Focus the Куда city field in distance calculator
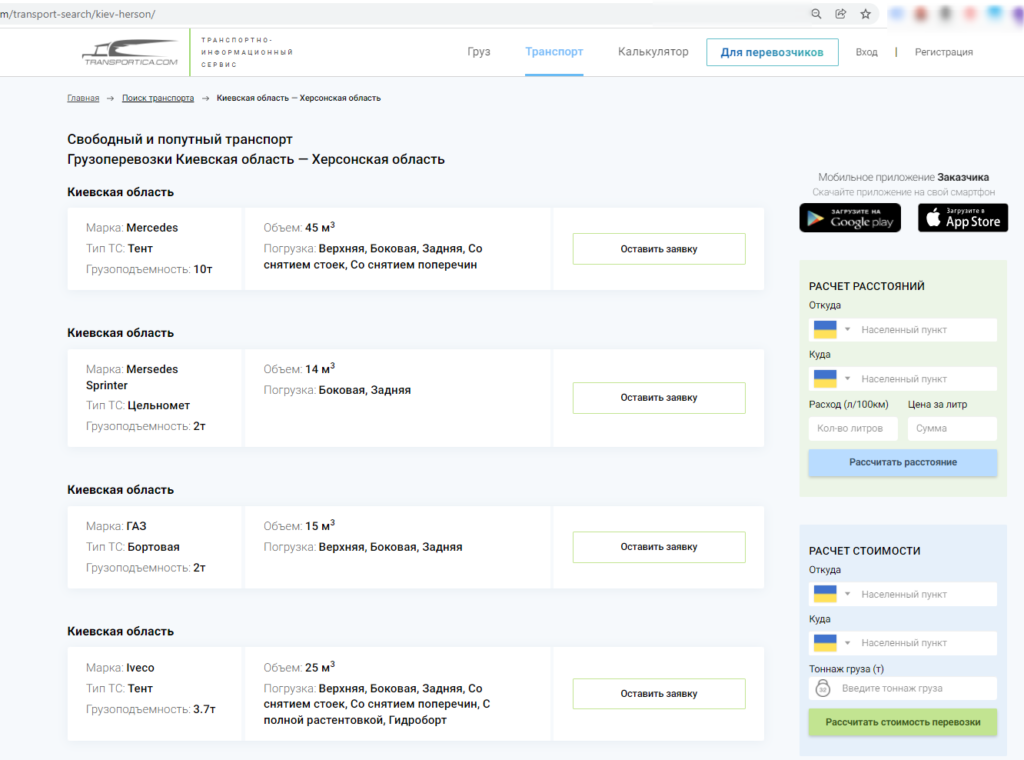This screenshot has height=760, width=1024. 925,379
